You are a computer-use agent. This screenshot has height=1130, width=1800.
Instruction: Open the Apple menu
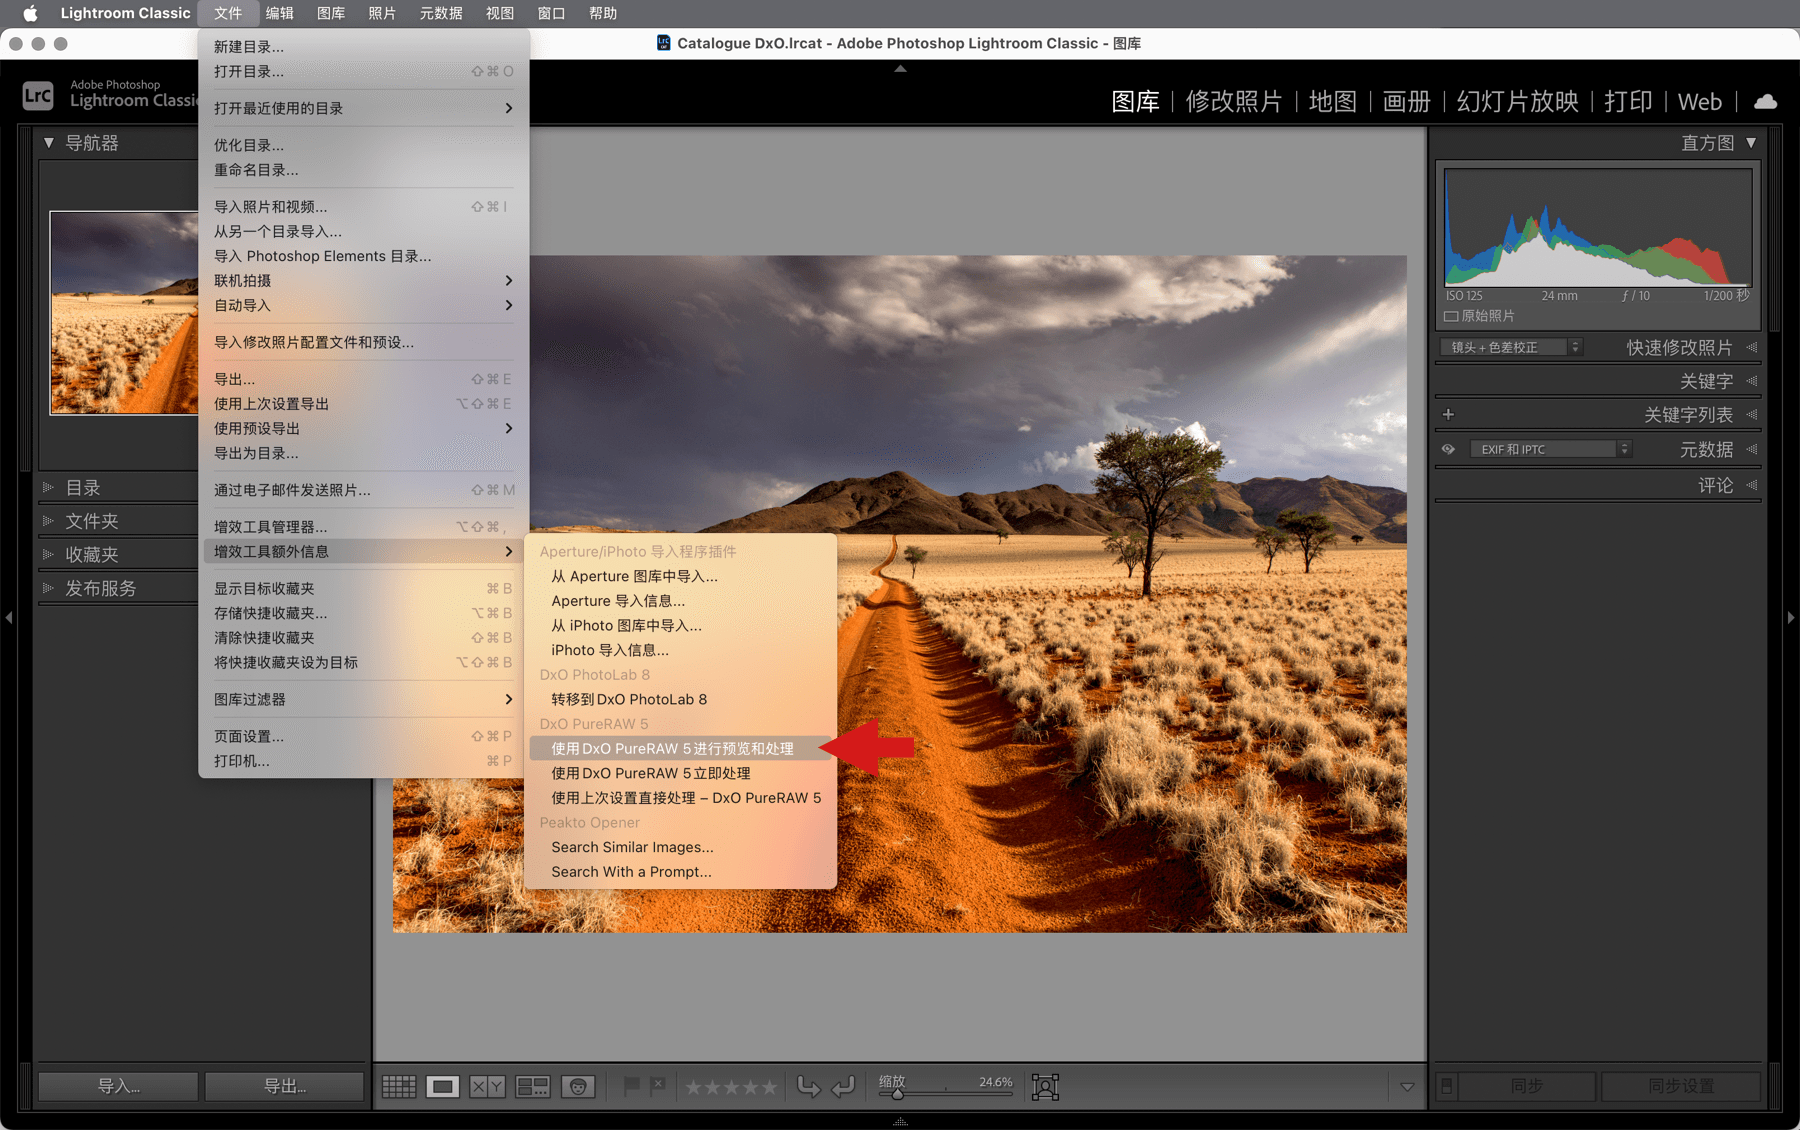click(30, 13)
